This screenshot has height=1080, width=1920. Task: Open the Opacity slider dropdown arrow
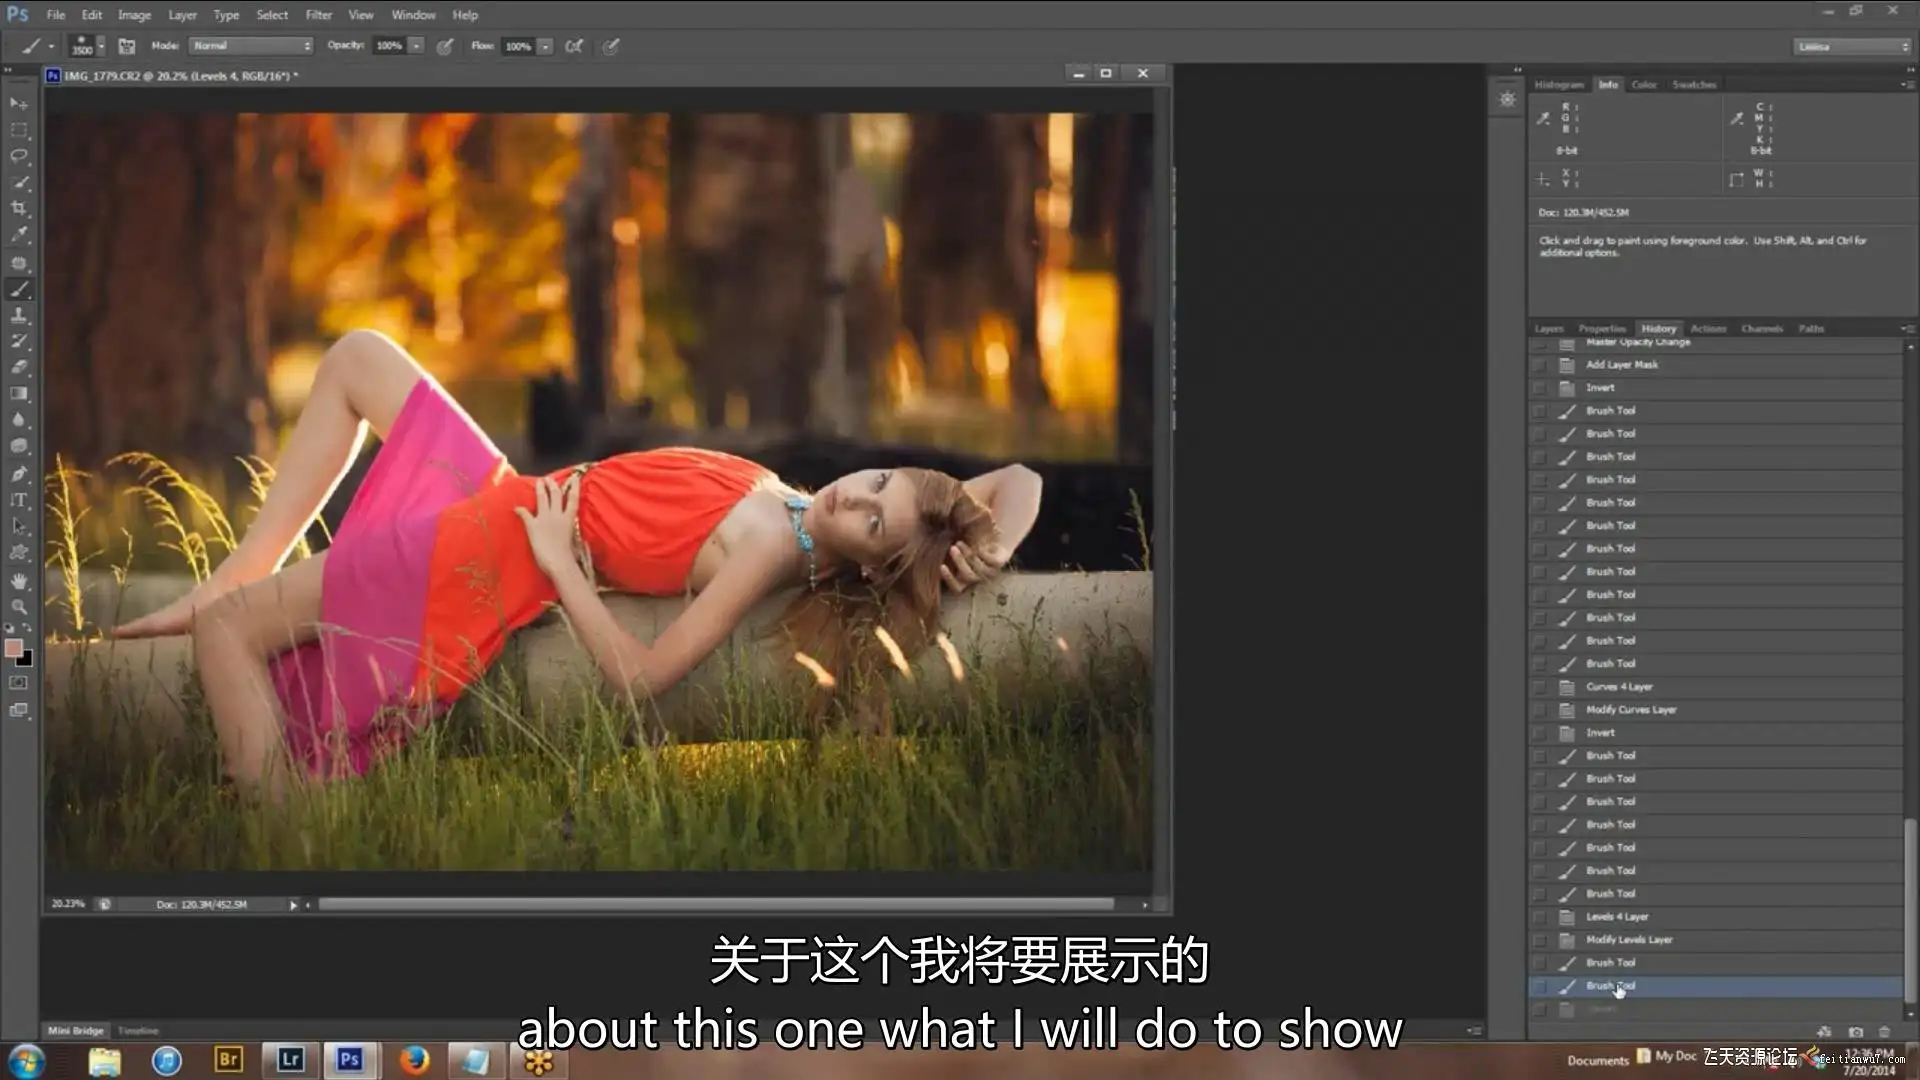[x=416, y=46]
